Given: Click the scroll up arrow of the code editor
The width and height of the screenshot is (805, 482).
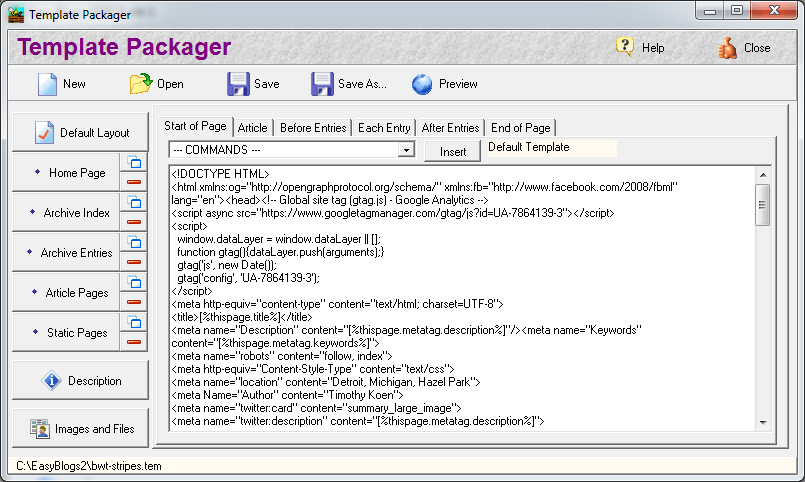Looking at the screenshot, I should coord(763,175).
